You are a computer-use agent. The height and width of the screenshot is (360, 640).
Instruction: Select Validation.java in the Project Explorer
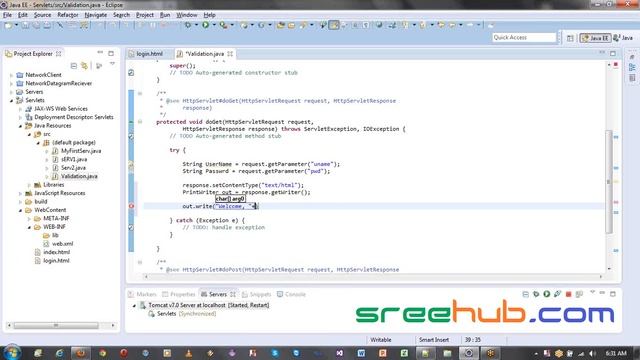click(79, 176)
